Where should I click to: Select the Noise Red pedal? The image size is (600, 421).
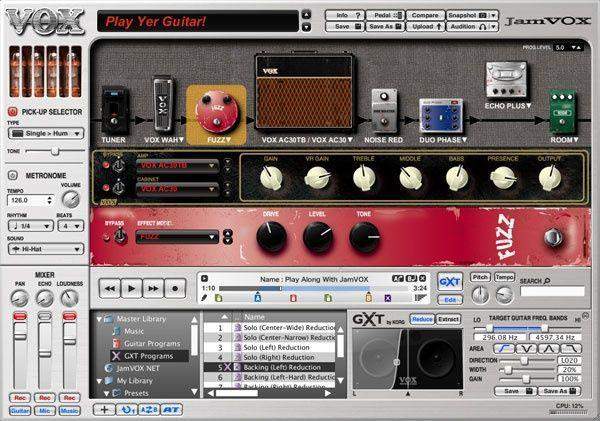click(384, 110)
